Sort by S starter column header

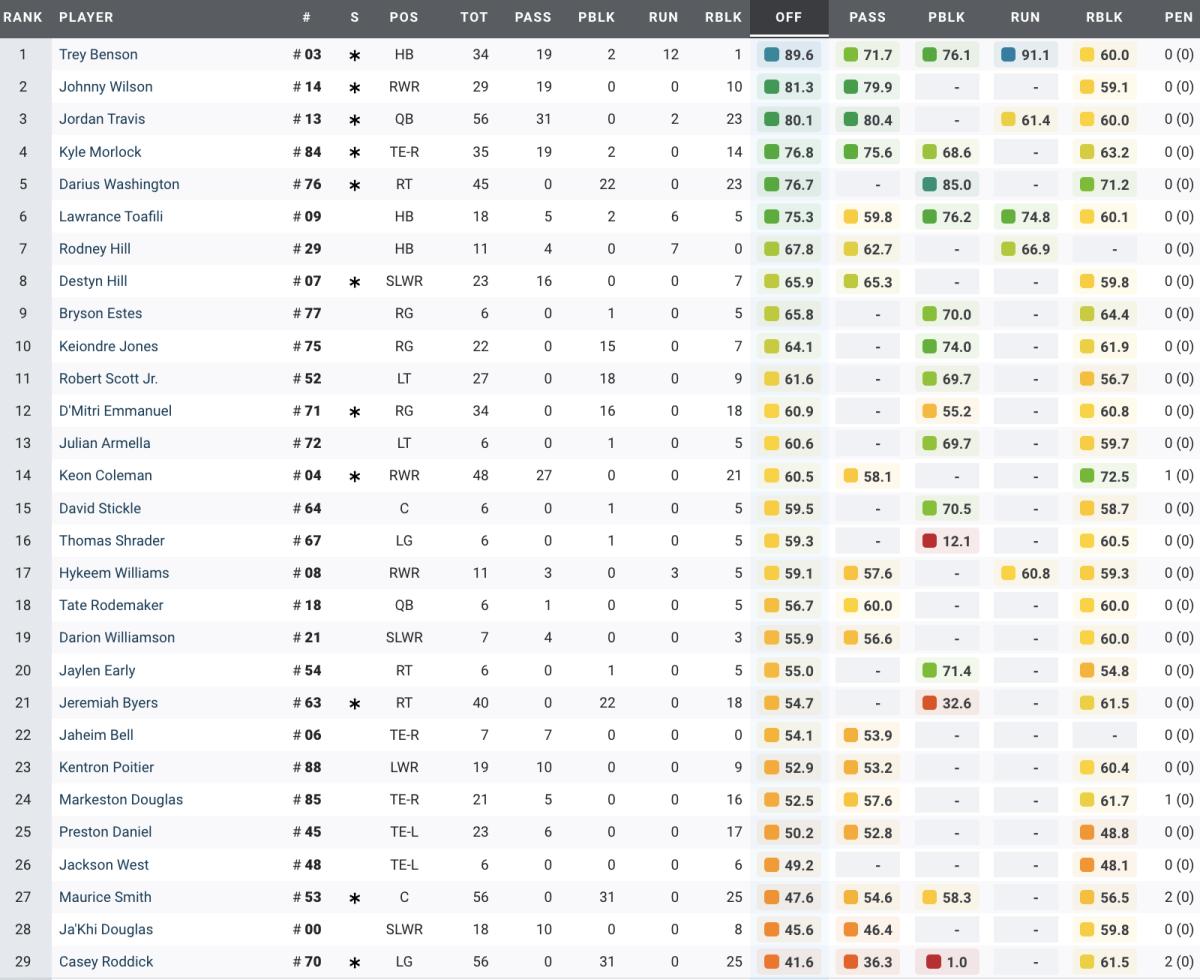(x=354, y=17)
